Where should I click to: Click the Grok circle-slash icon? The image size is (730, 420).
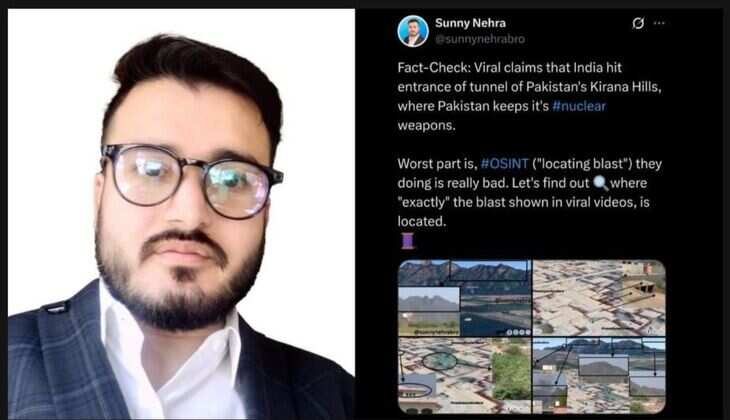pos(638,23)
